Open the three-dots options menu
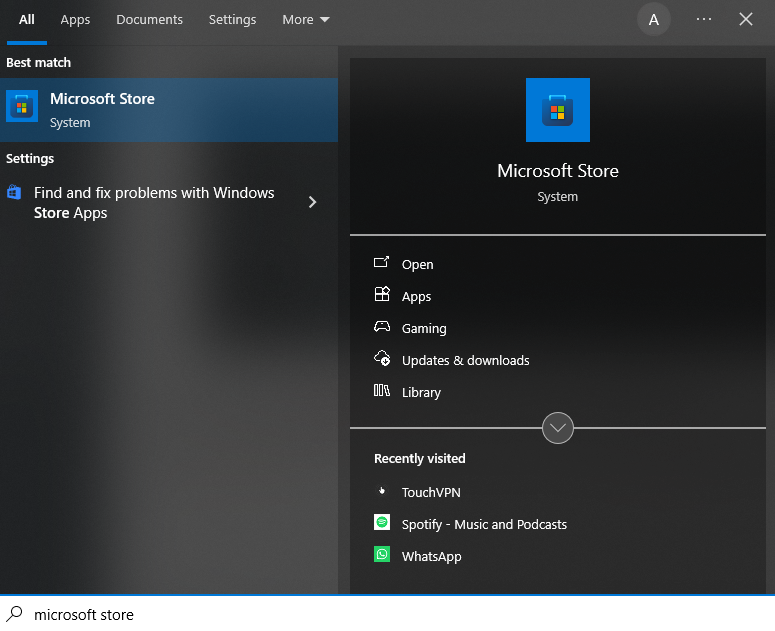The image size is (775, 631). [x=704, y=20]
